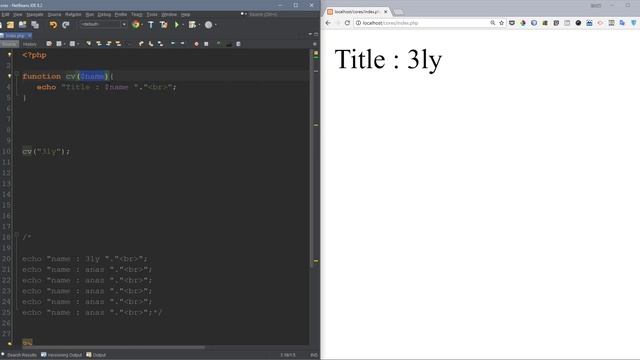The width and height of the screenshot is (640, 360).
Task: Open the Search Results panel
Action: (x=19, y=355)
